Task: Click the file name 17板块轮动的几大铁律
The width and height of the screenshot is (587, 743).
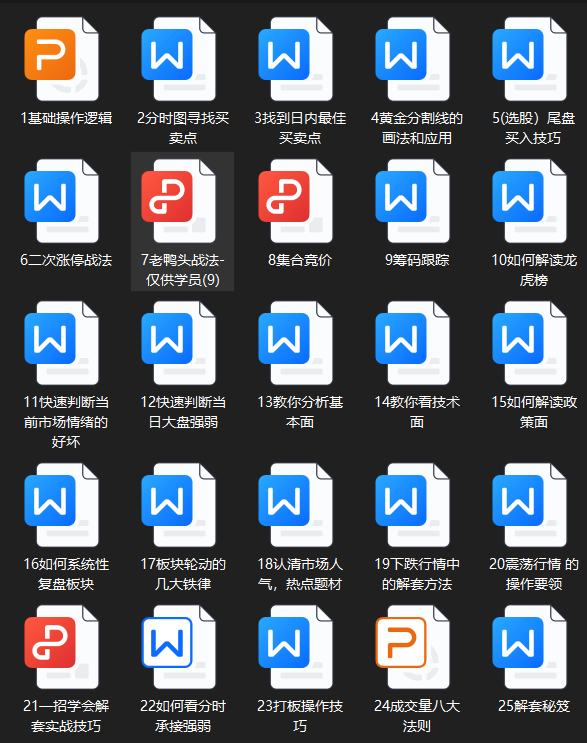Action: 183,574
